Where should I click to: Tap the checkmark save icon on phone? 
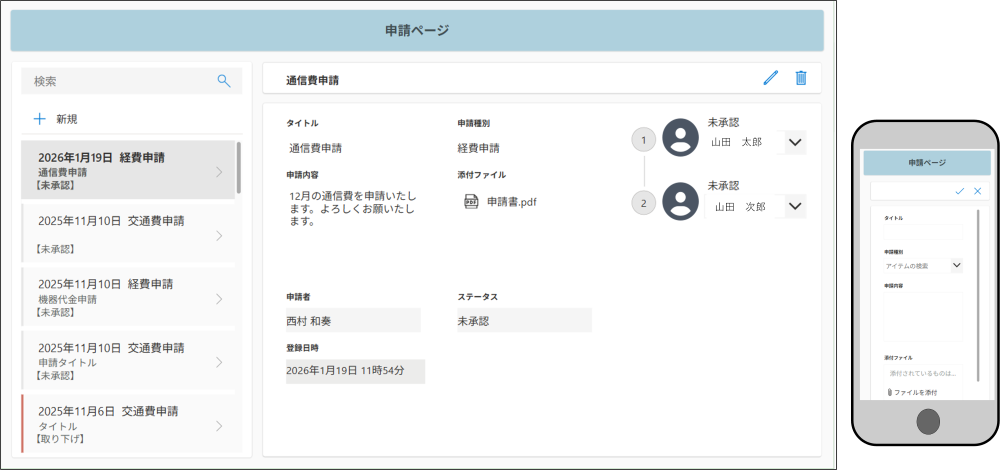pos(960,190)
